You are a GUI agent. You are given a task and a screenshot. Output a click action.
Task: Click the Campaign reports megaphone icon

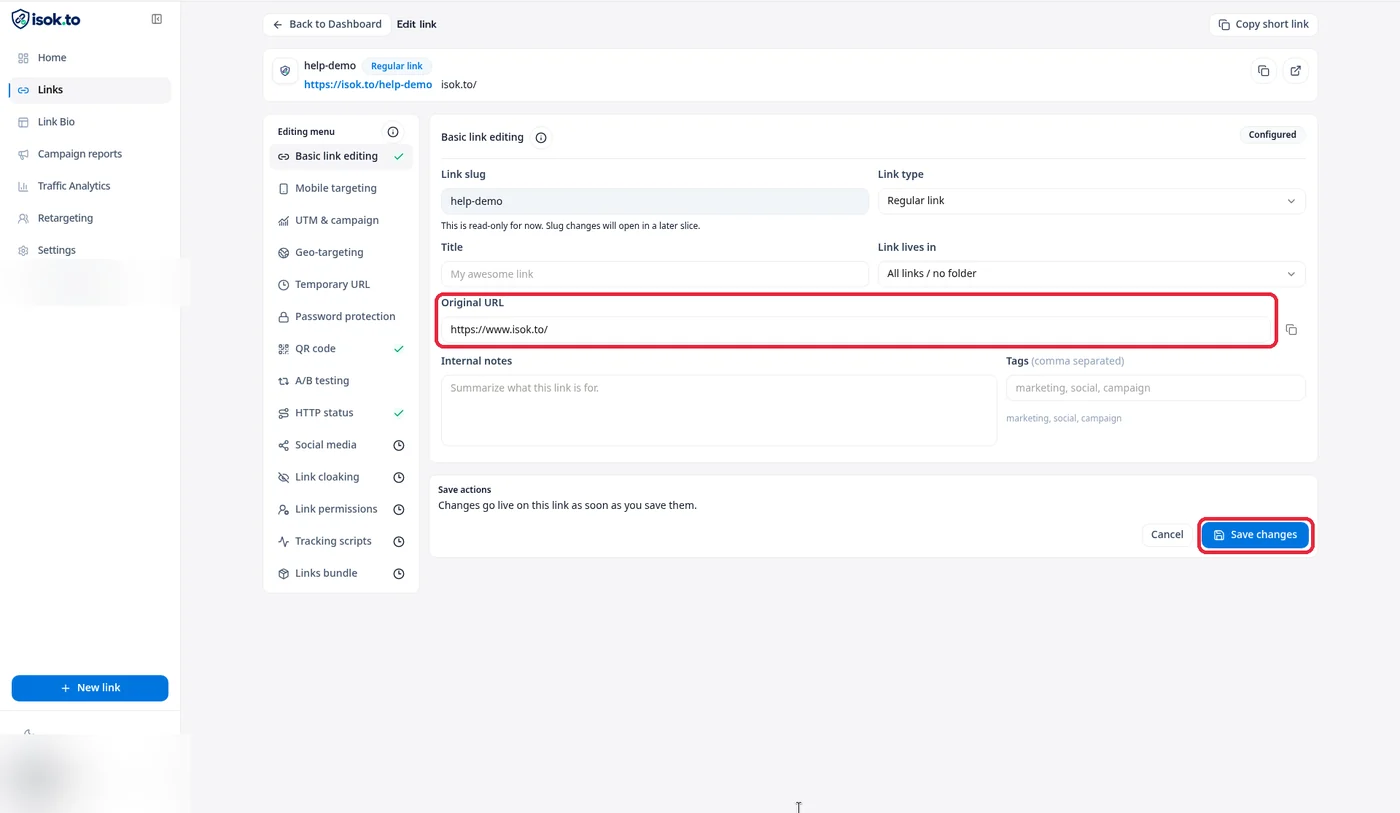tap(24, 154)
